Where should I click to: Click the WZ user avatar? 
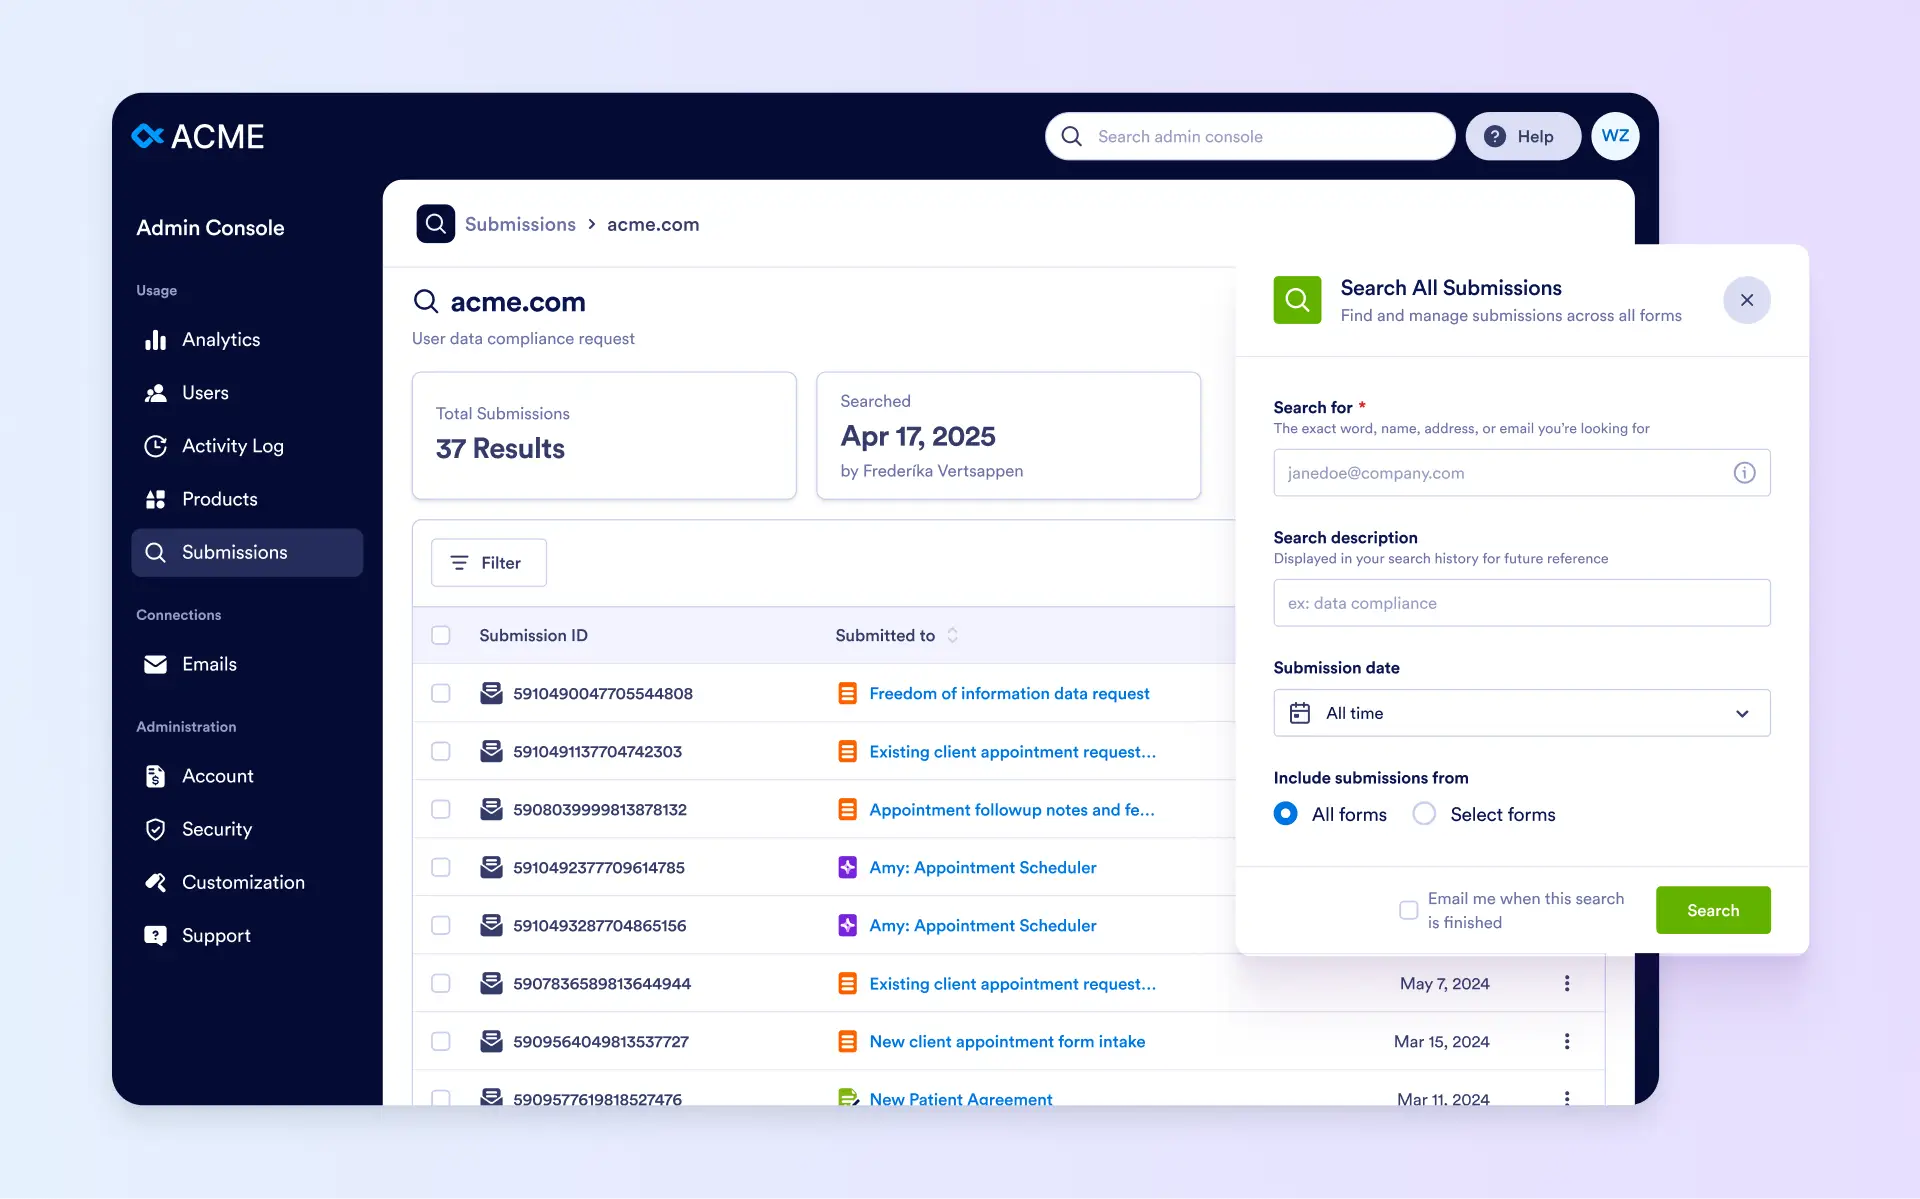(x=1614, y=136)
